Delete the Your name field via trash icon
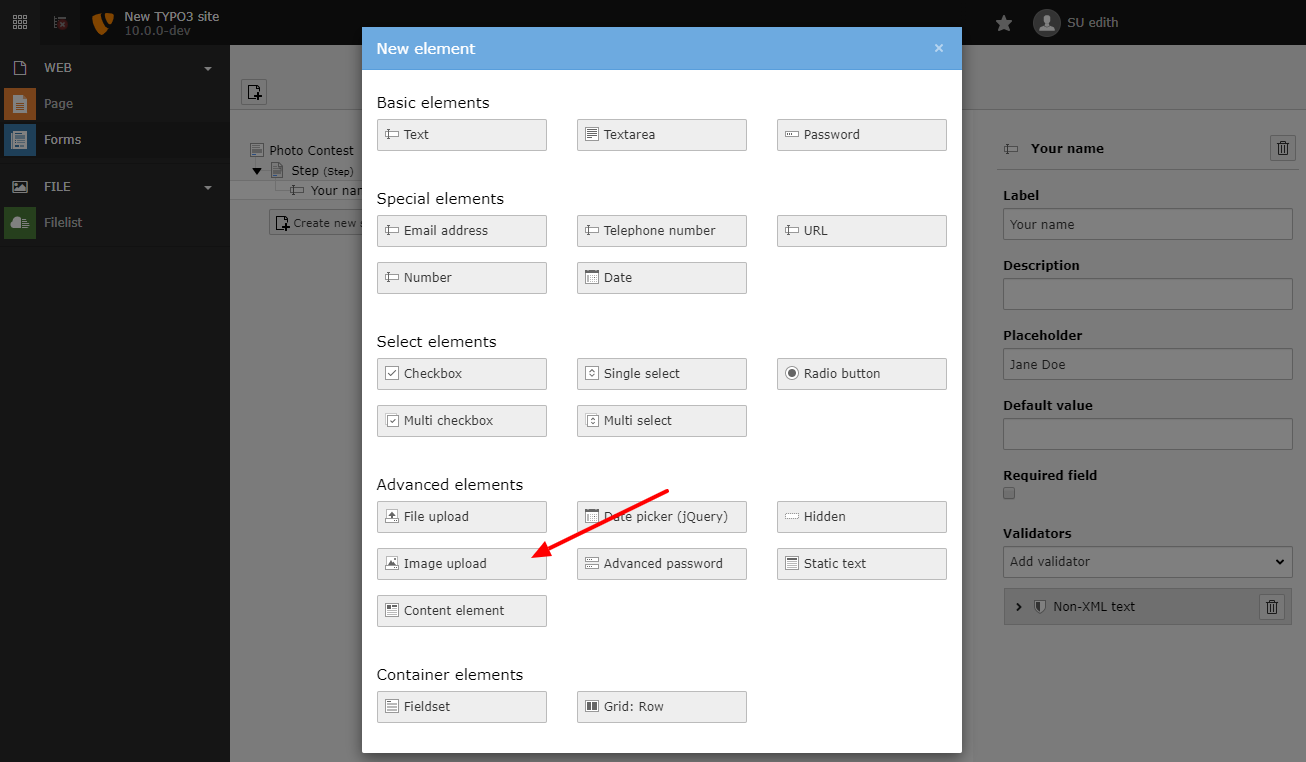Viewport: 1306px width, 762px height. click(1282, 148)
